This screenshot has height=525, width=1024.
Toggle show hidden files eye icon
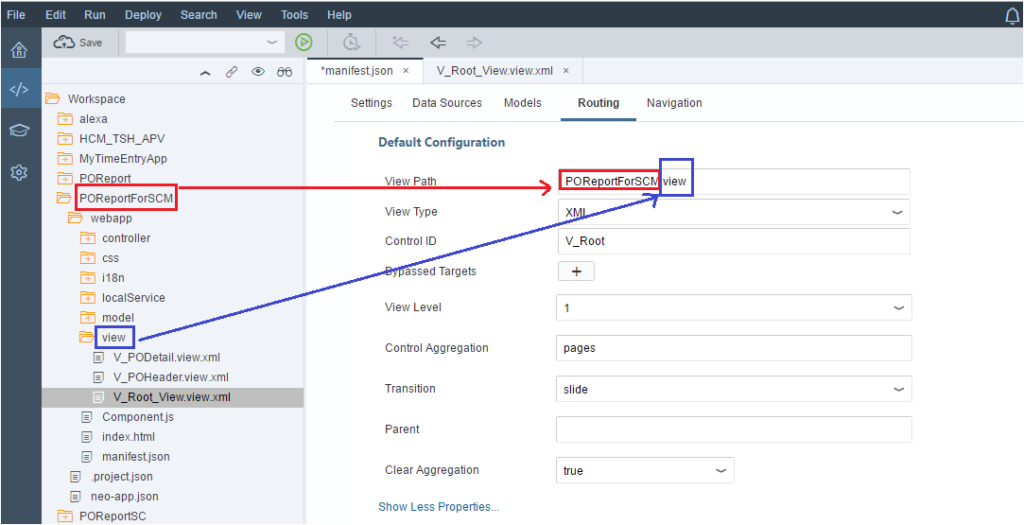point(258,72)
